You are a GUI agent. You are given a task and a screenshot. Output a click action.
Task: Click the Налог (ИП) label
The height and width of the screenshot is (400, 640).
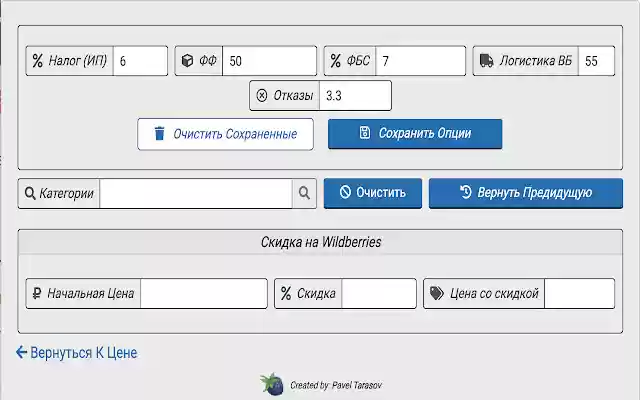pyautogui.click(x=78, y=61)
